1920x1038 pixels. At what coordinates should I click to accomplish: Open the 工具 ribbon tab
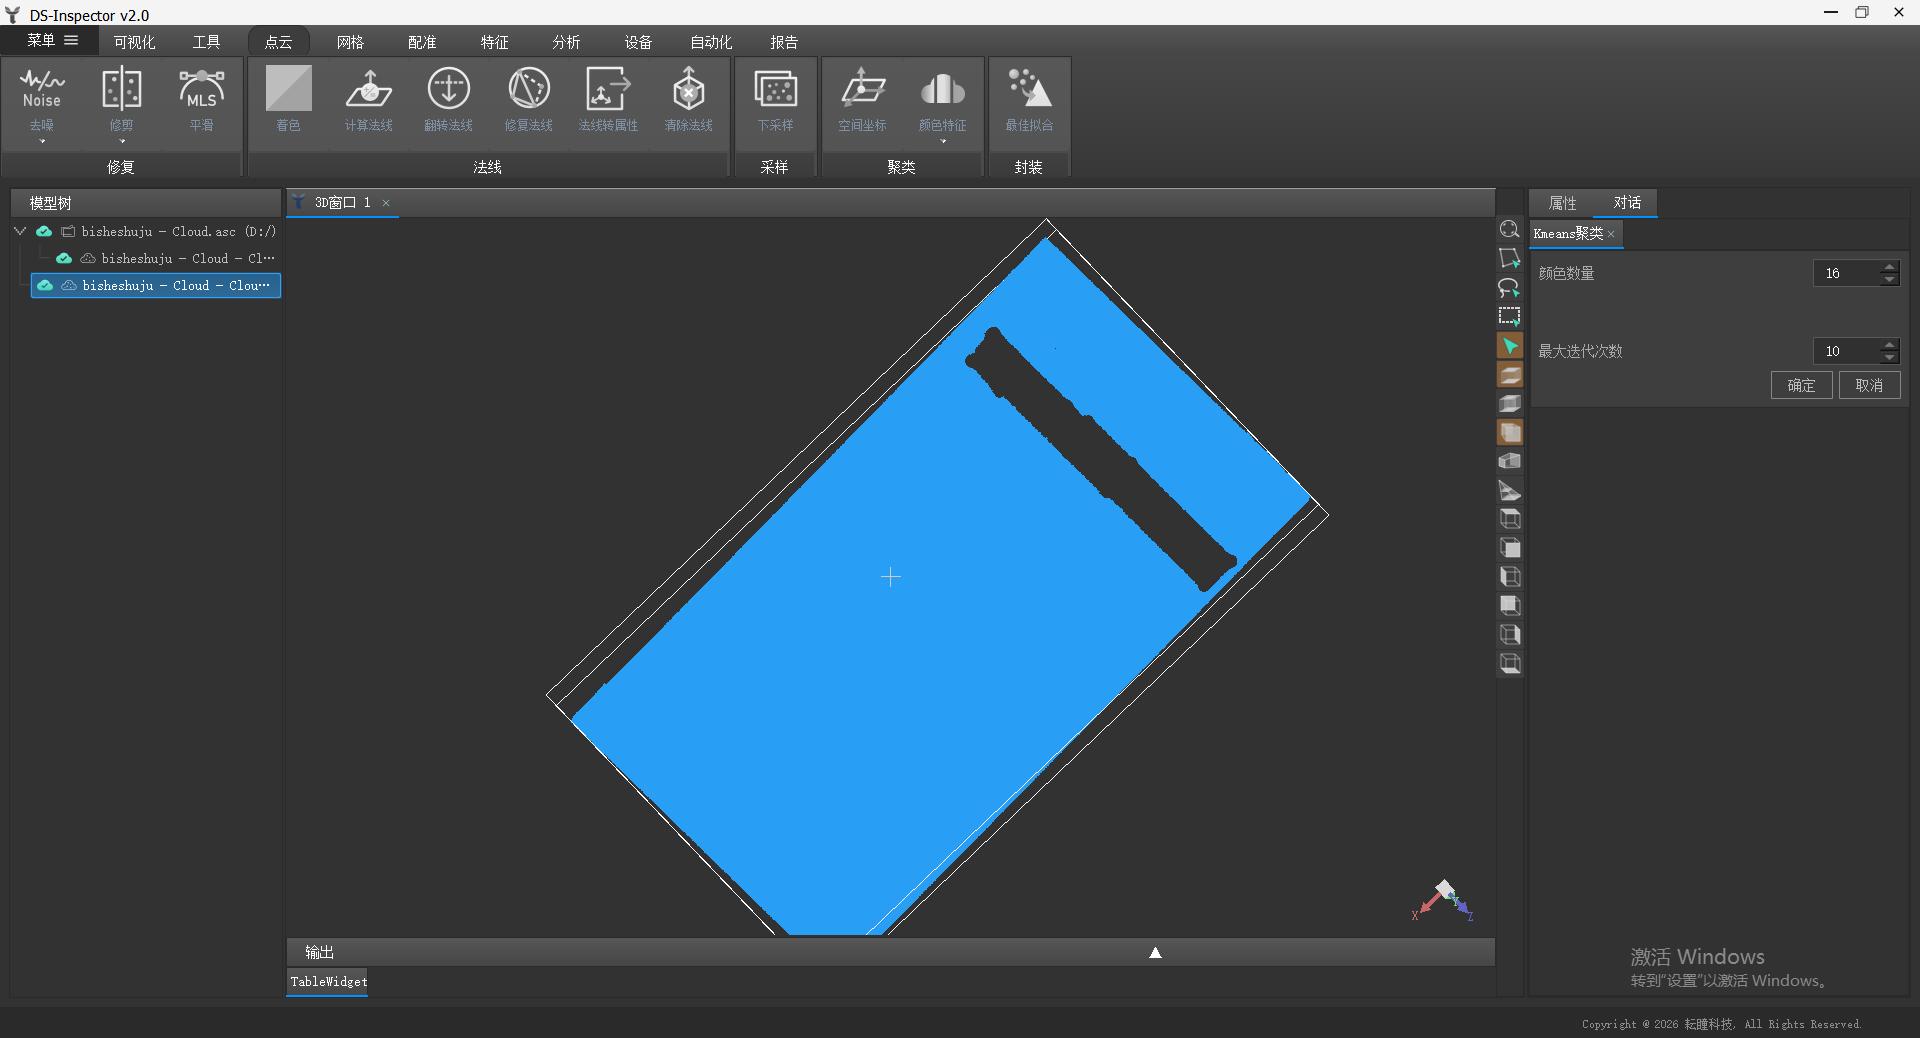coord(206,42)
